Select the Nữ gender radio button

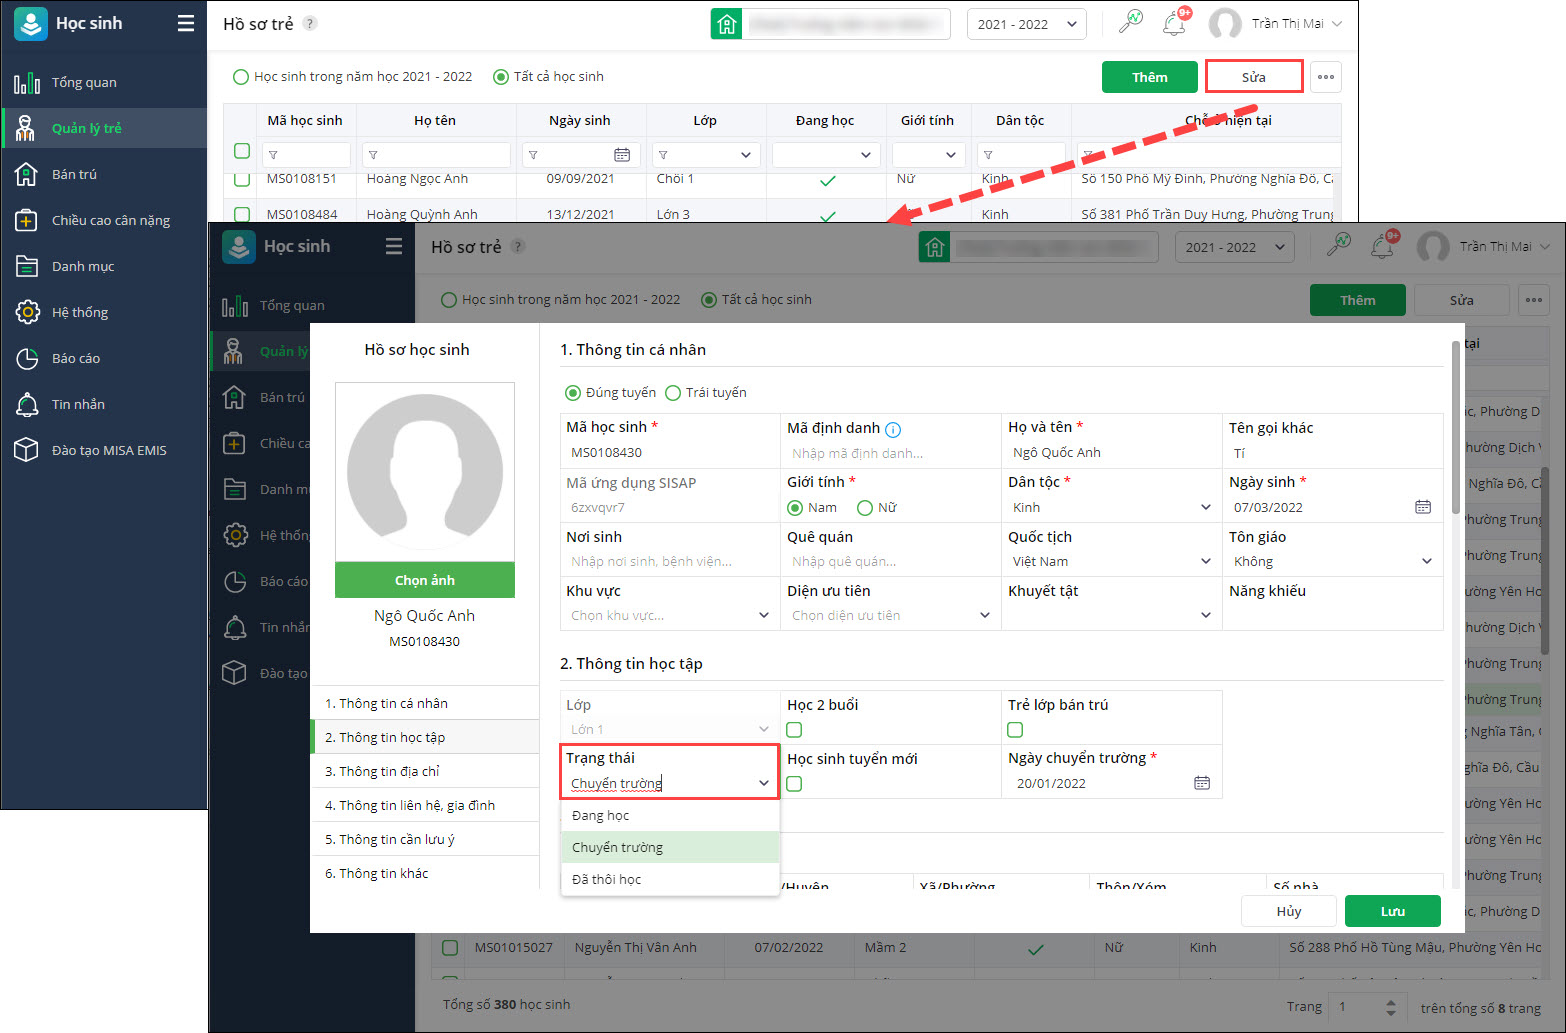point(865,508)
